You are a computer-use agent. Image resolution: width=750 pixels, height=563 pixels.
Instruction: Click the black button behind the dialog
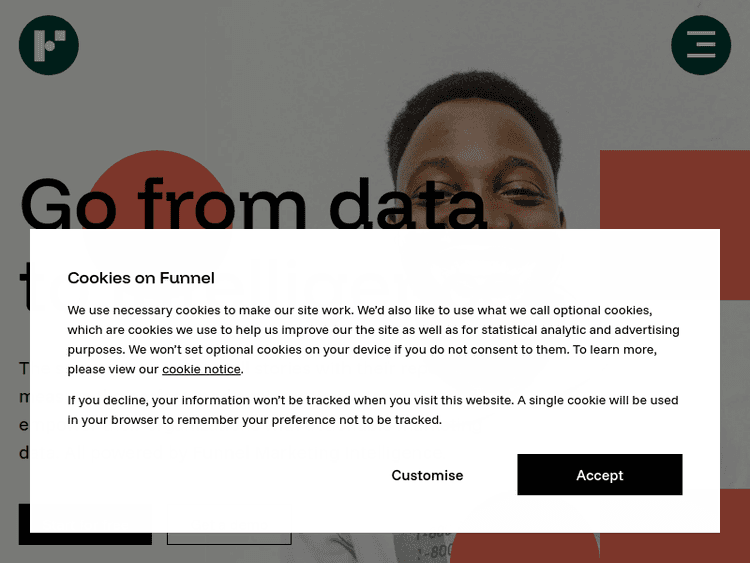point(85,539)
